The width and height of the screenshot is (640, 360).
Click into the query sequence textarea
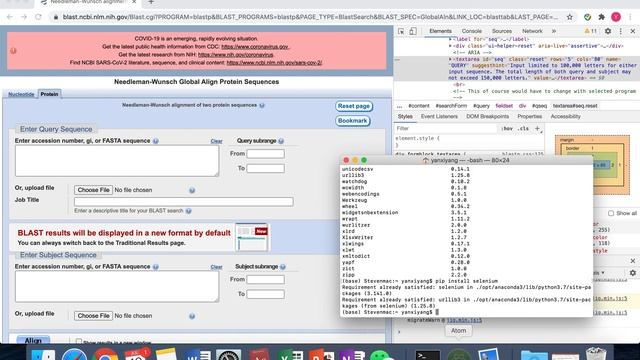coord(117,161)
